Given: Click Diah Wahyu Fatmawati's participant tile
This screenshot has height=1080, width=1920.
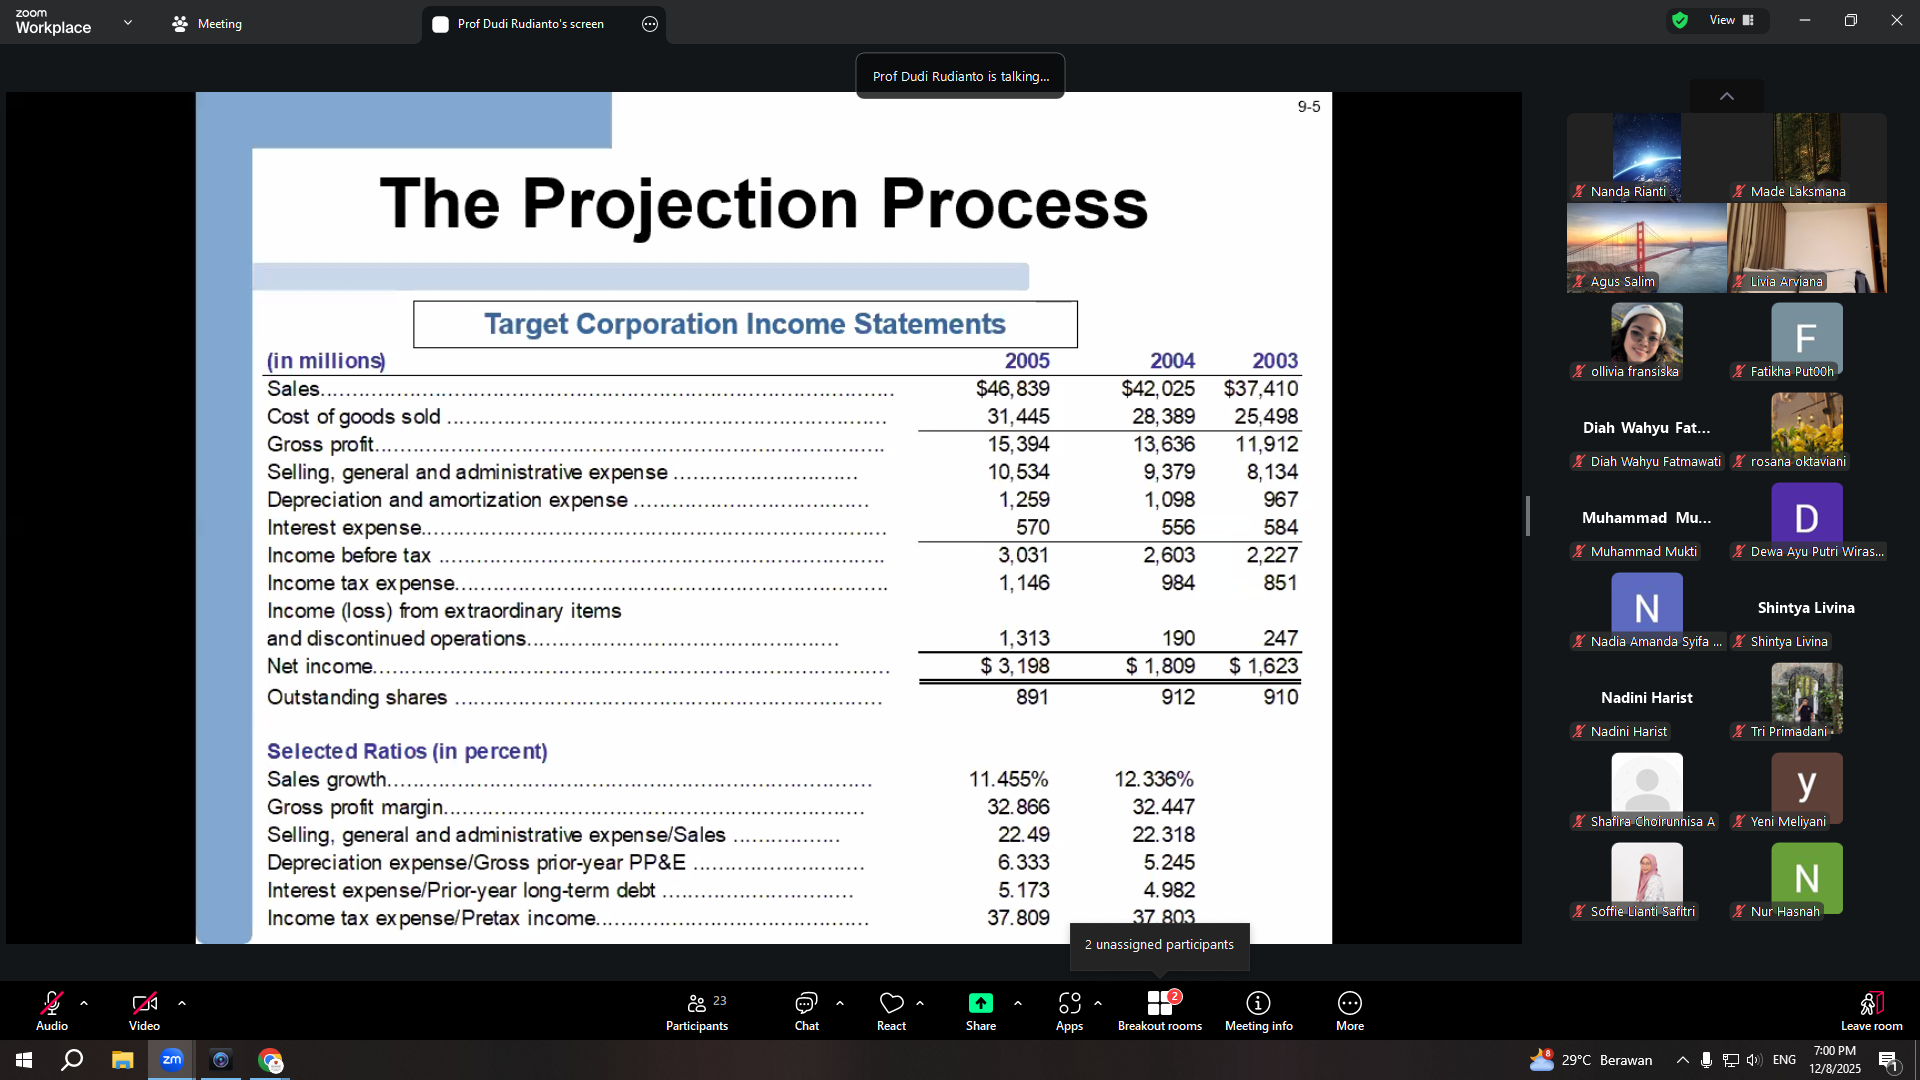Looking at the screenshot, I should [x=1647, y=428].
